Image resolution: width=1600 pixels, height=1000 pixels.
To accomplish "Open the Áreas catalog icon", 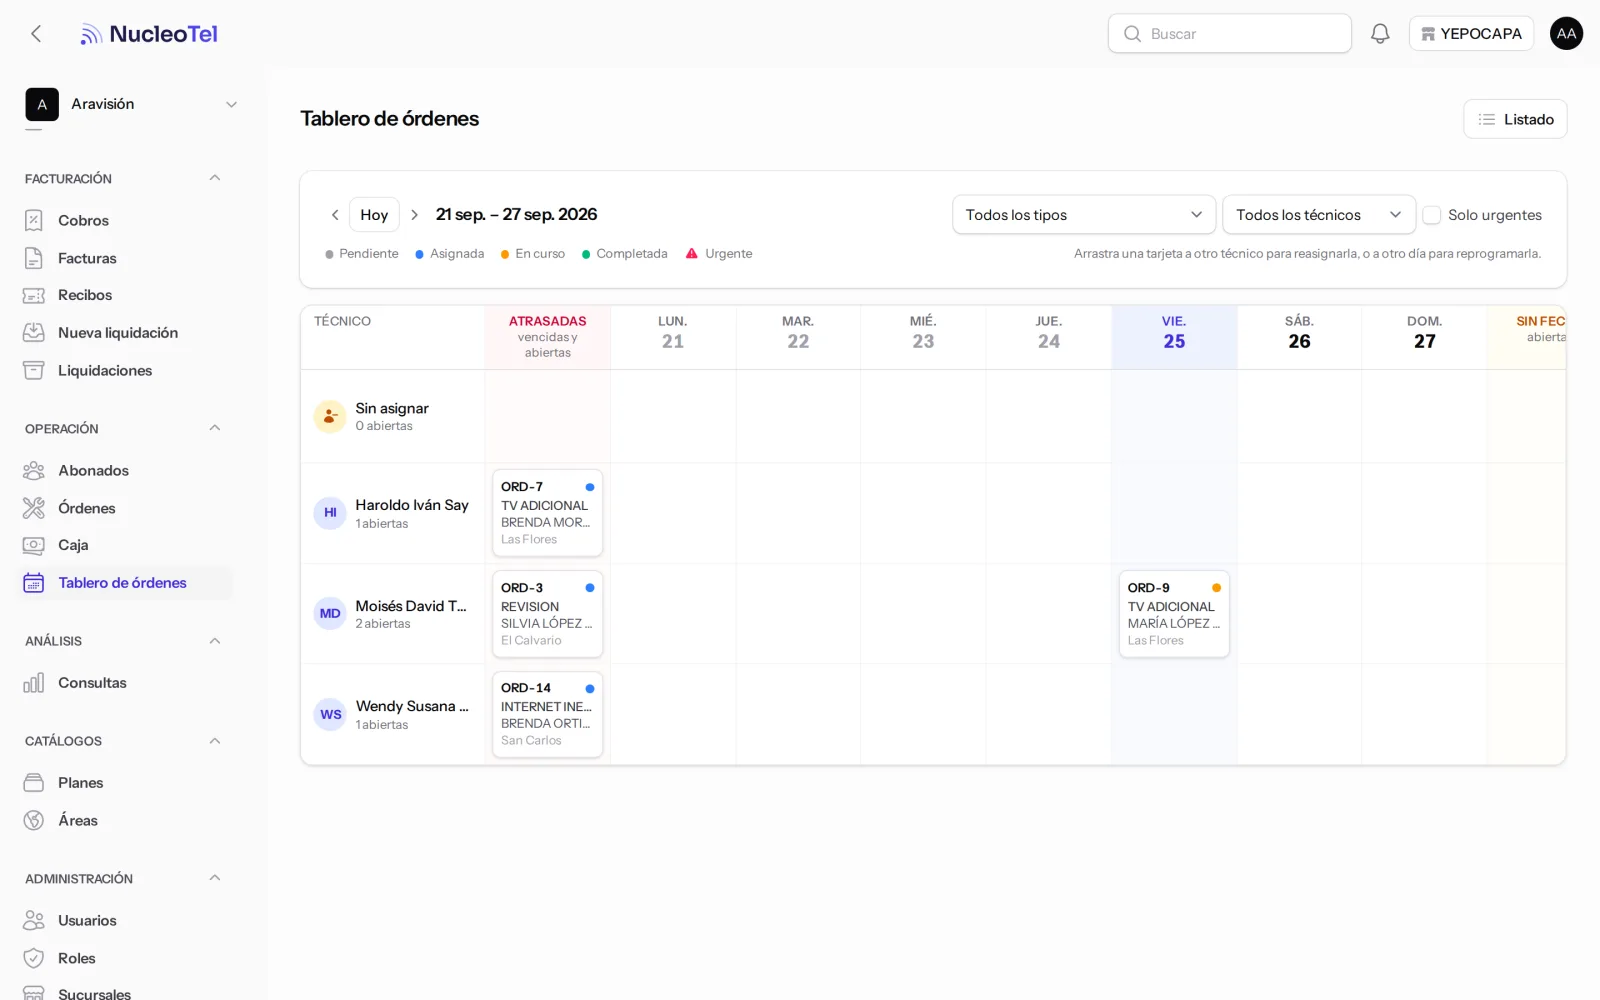I will (34, 821).
